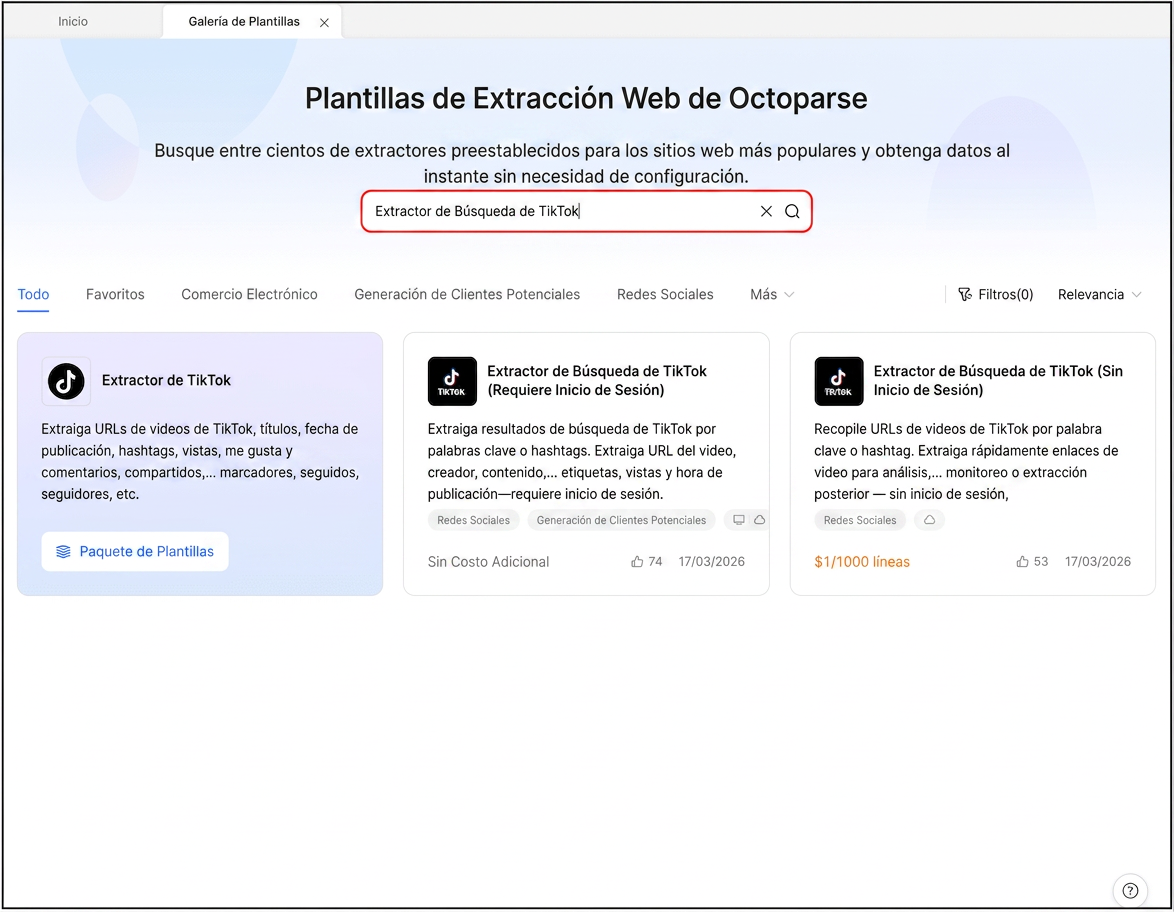Click TikTok logo on Sin Inicio de Sesión card
Screen dimensions: 1174x912
coord(839,381)
